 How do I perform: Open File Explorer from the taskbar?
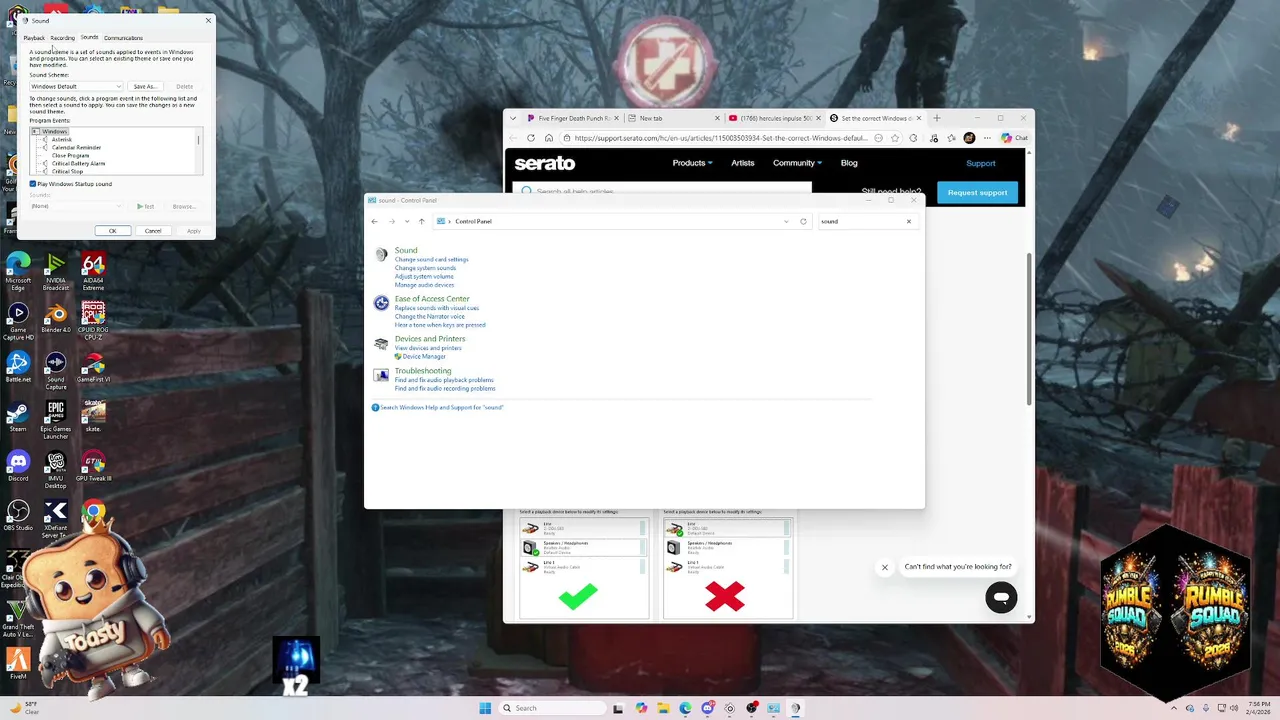tap(663, 708)
